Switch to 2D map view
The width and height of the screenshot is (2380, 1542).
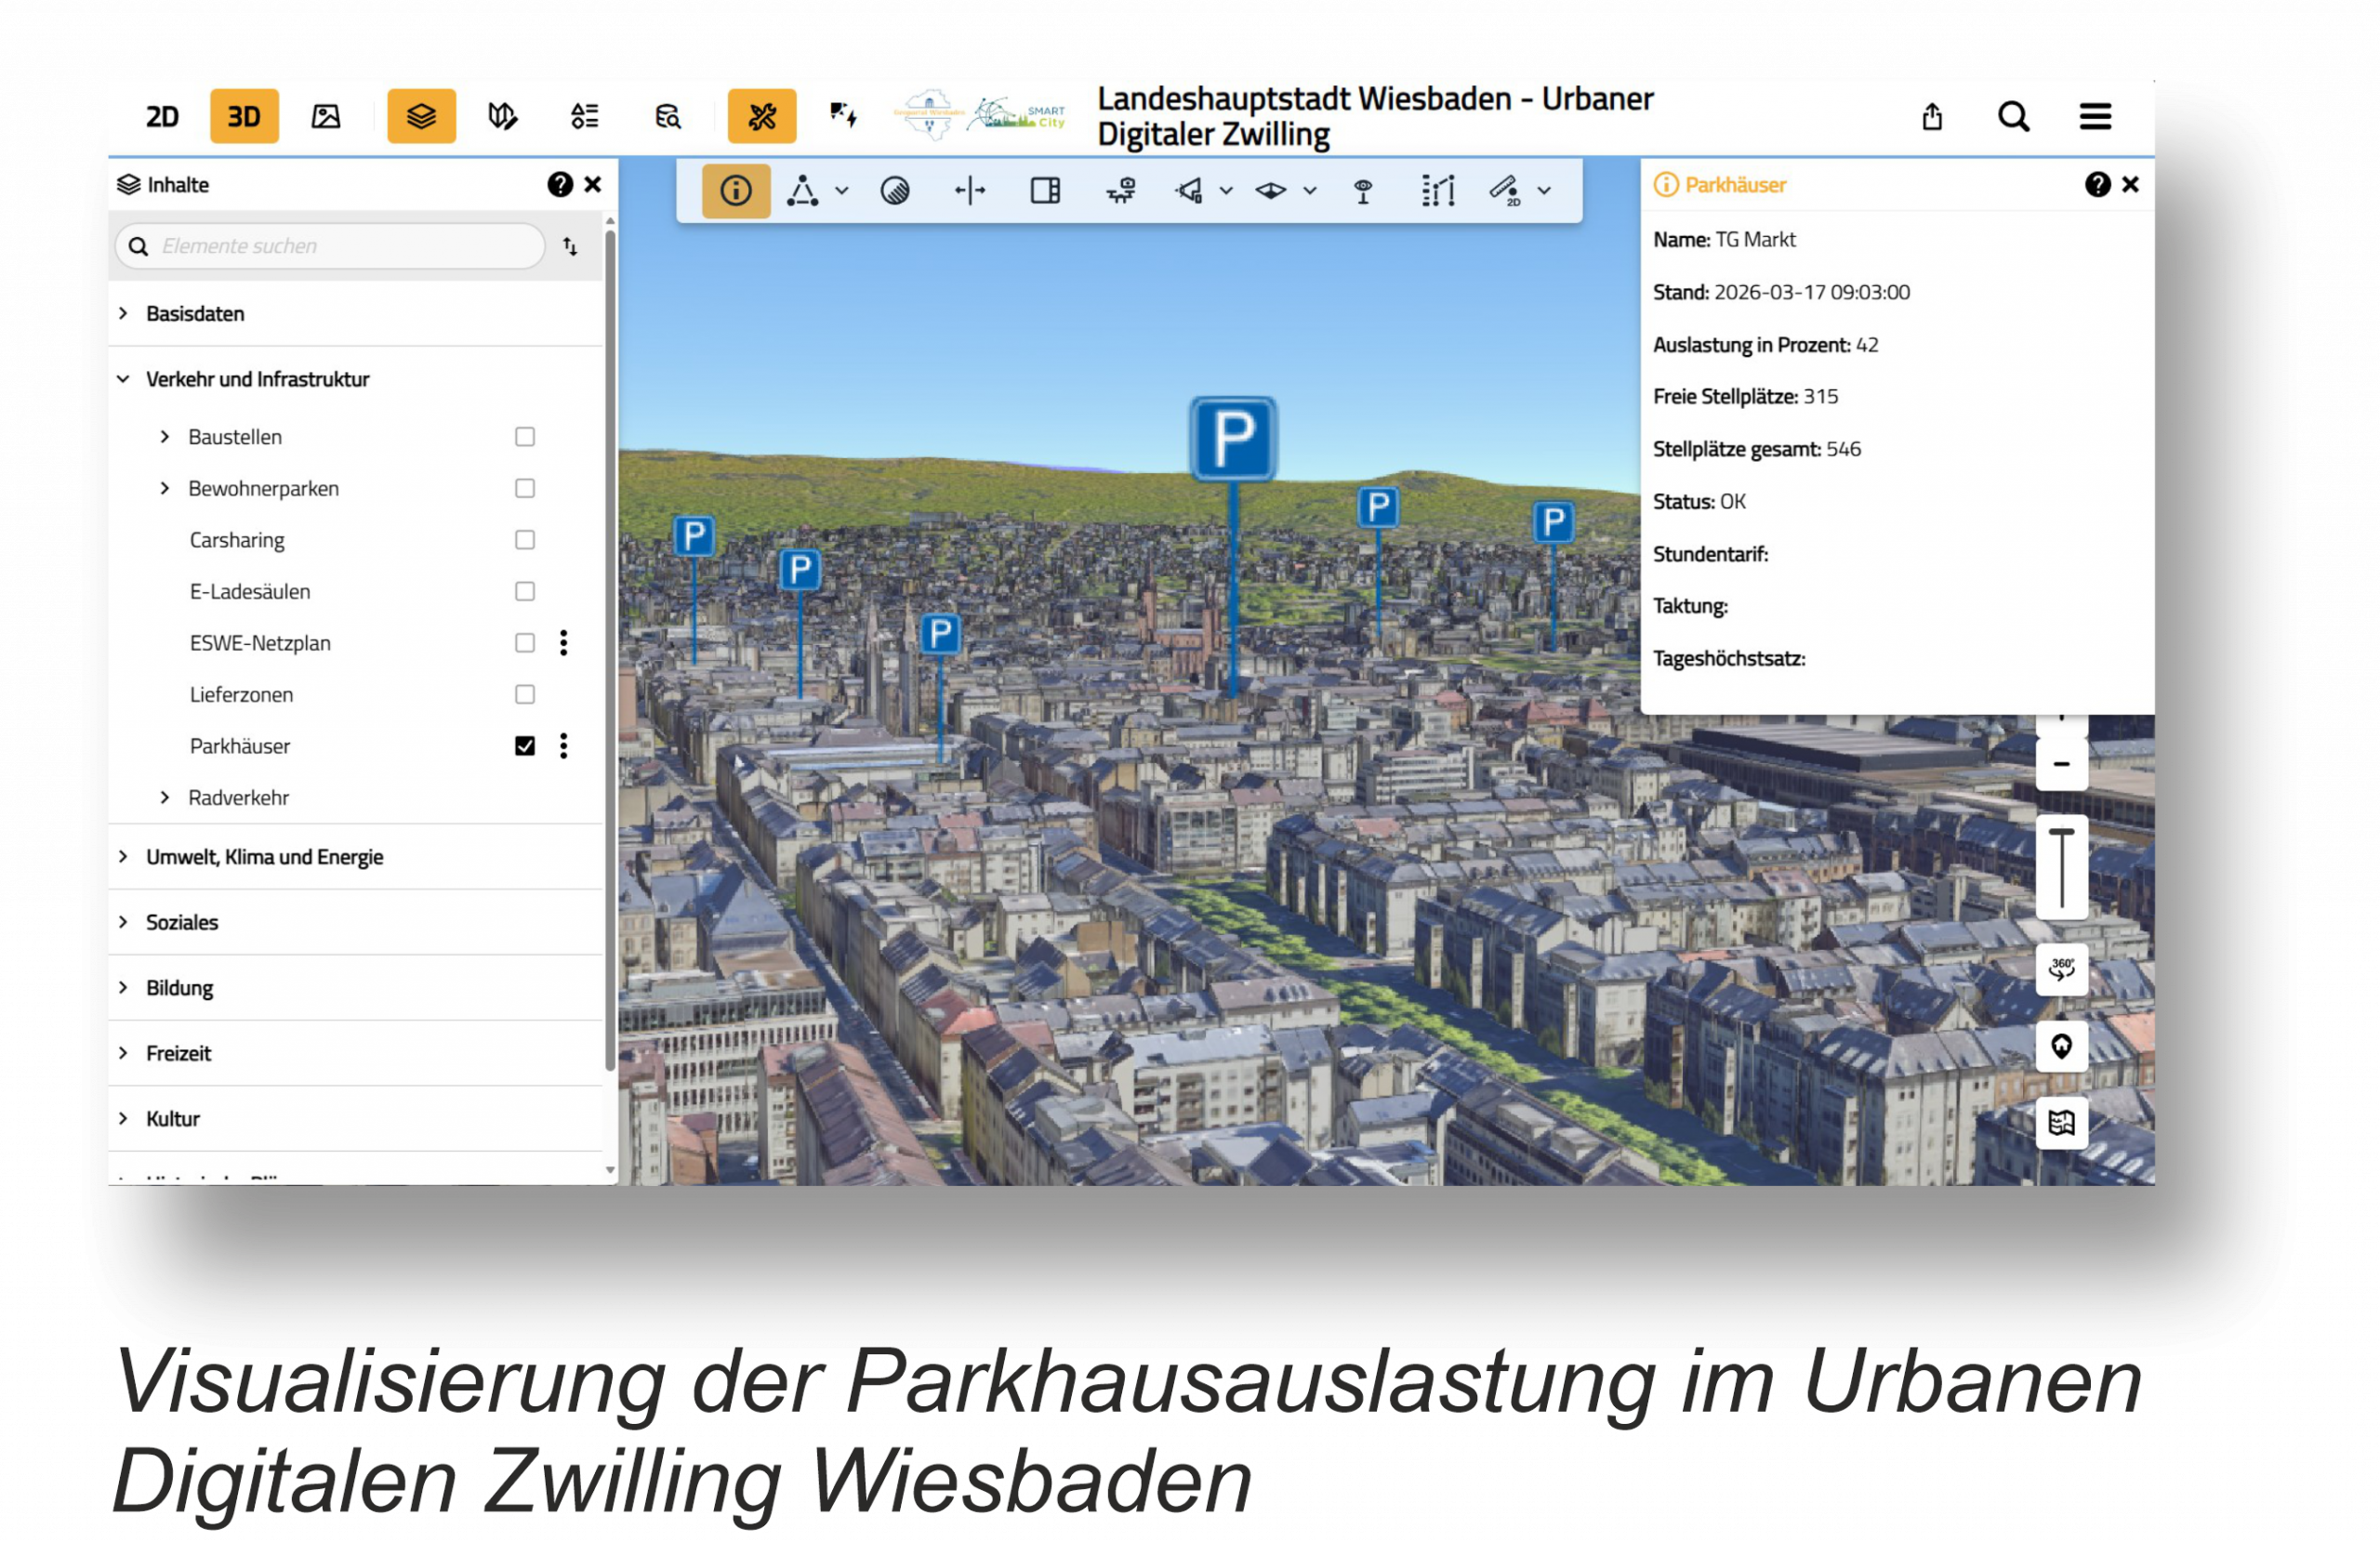point(162,116)
